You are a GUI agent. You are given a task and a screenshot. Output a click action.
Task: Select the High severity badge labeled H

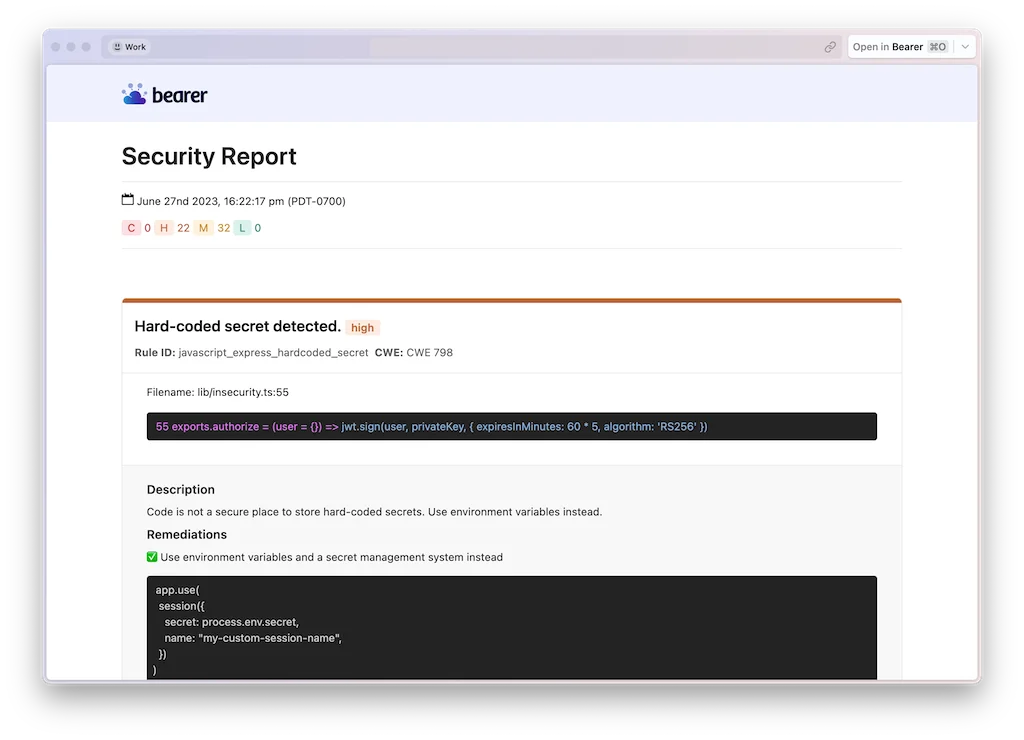pyautogui.click(x=163, y=228)
